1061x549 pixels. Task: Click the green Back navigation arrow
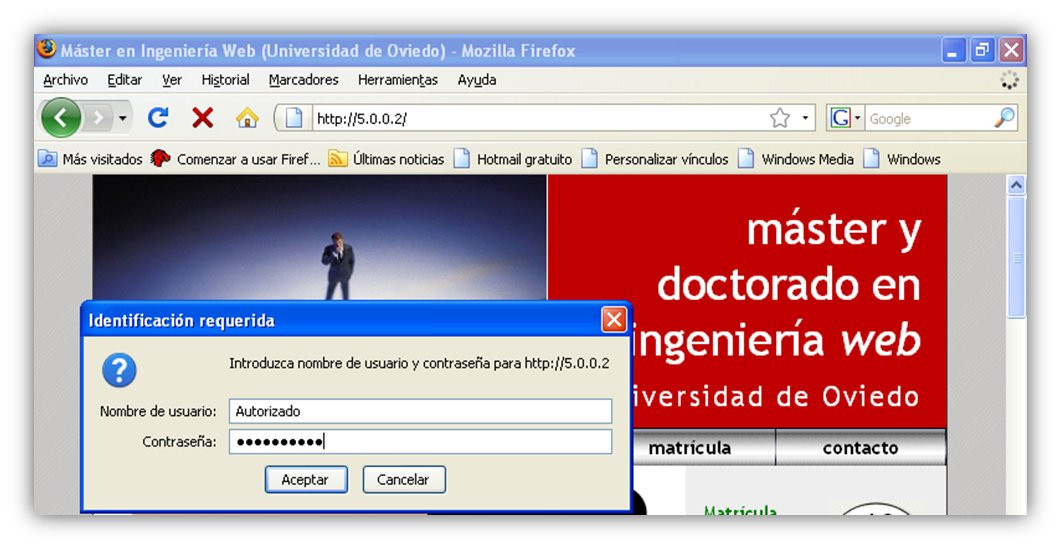61,118
